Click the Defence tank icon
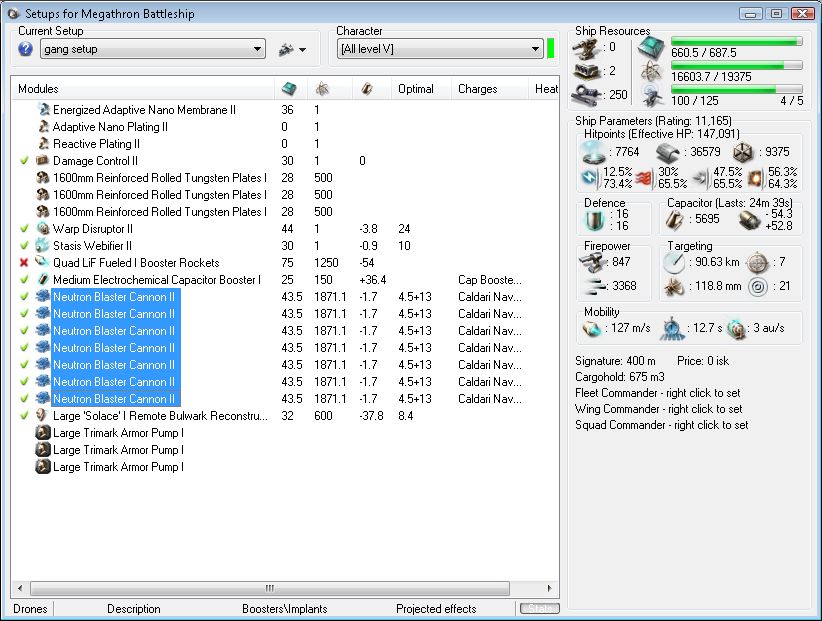The height and width of the screenshot is (621, 822). coord(594,220)
